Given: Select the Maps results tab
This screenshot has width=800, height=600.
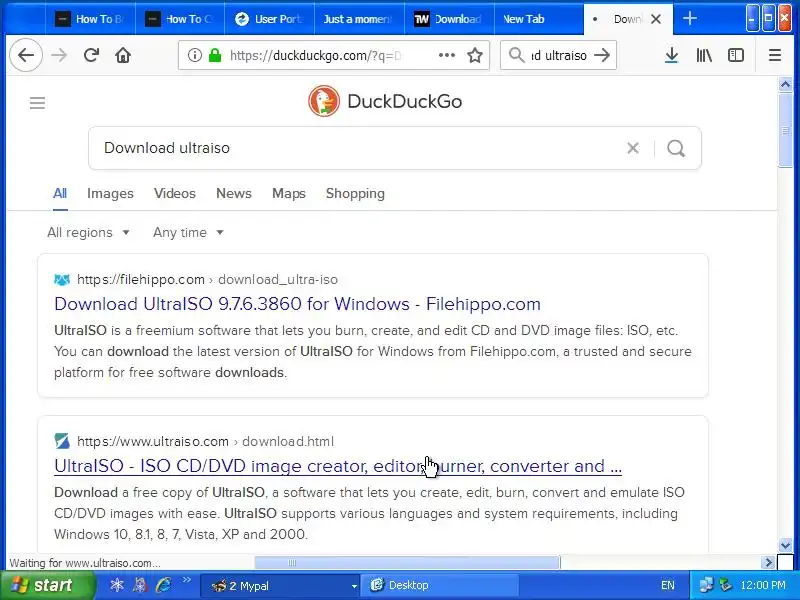Looking at the screenshot, I should pyautogui.click(x=289, y=193).
